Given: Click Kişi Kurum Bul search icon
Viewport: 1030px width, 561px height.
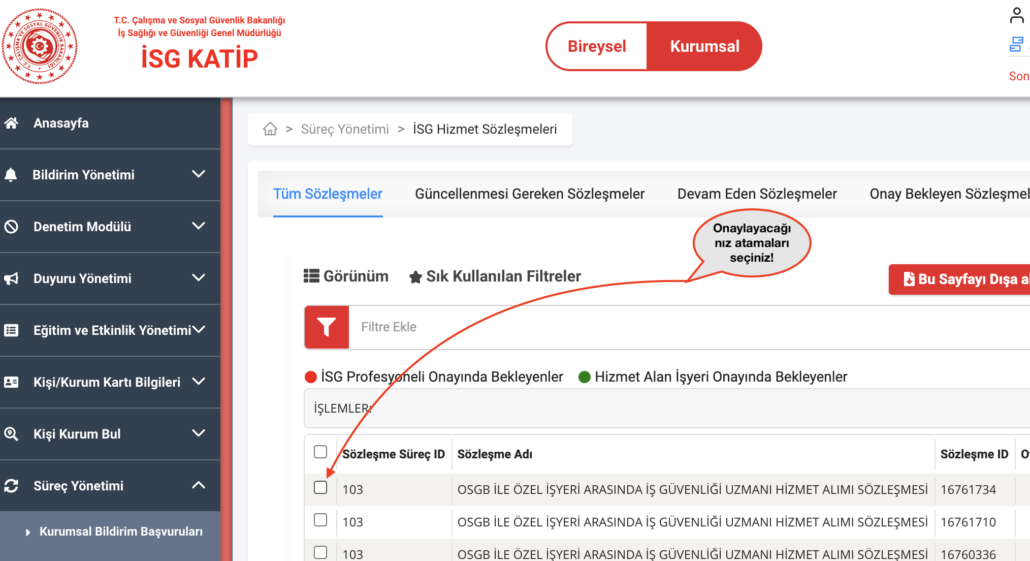Looking at the screenshot, I should (12, 434).
